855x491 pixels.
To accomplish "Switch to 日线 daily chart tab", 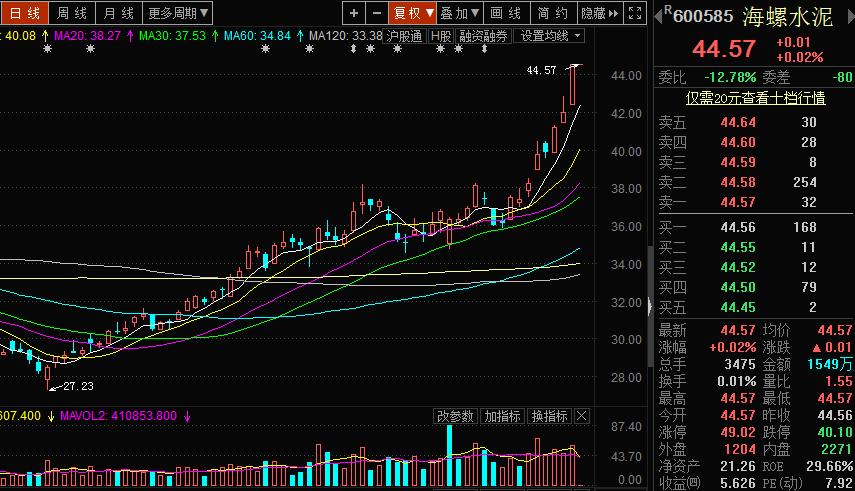I will point(24,13).
